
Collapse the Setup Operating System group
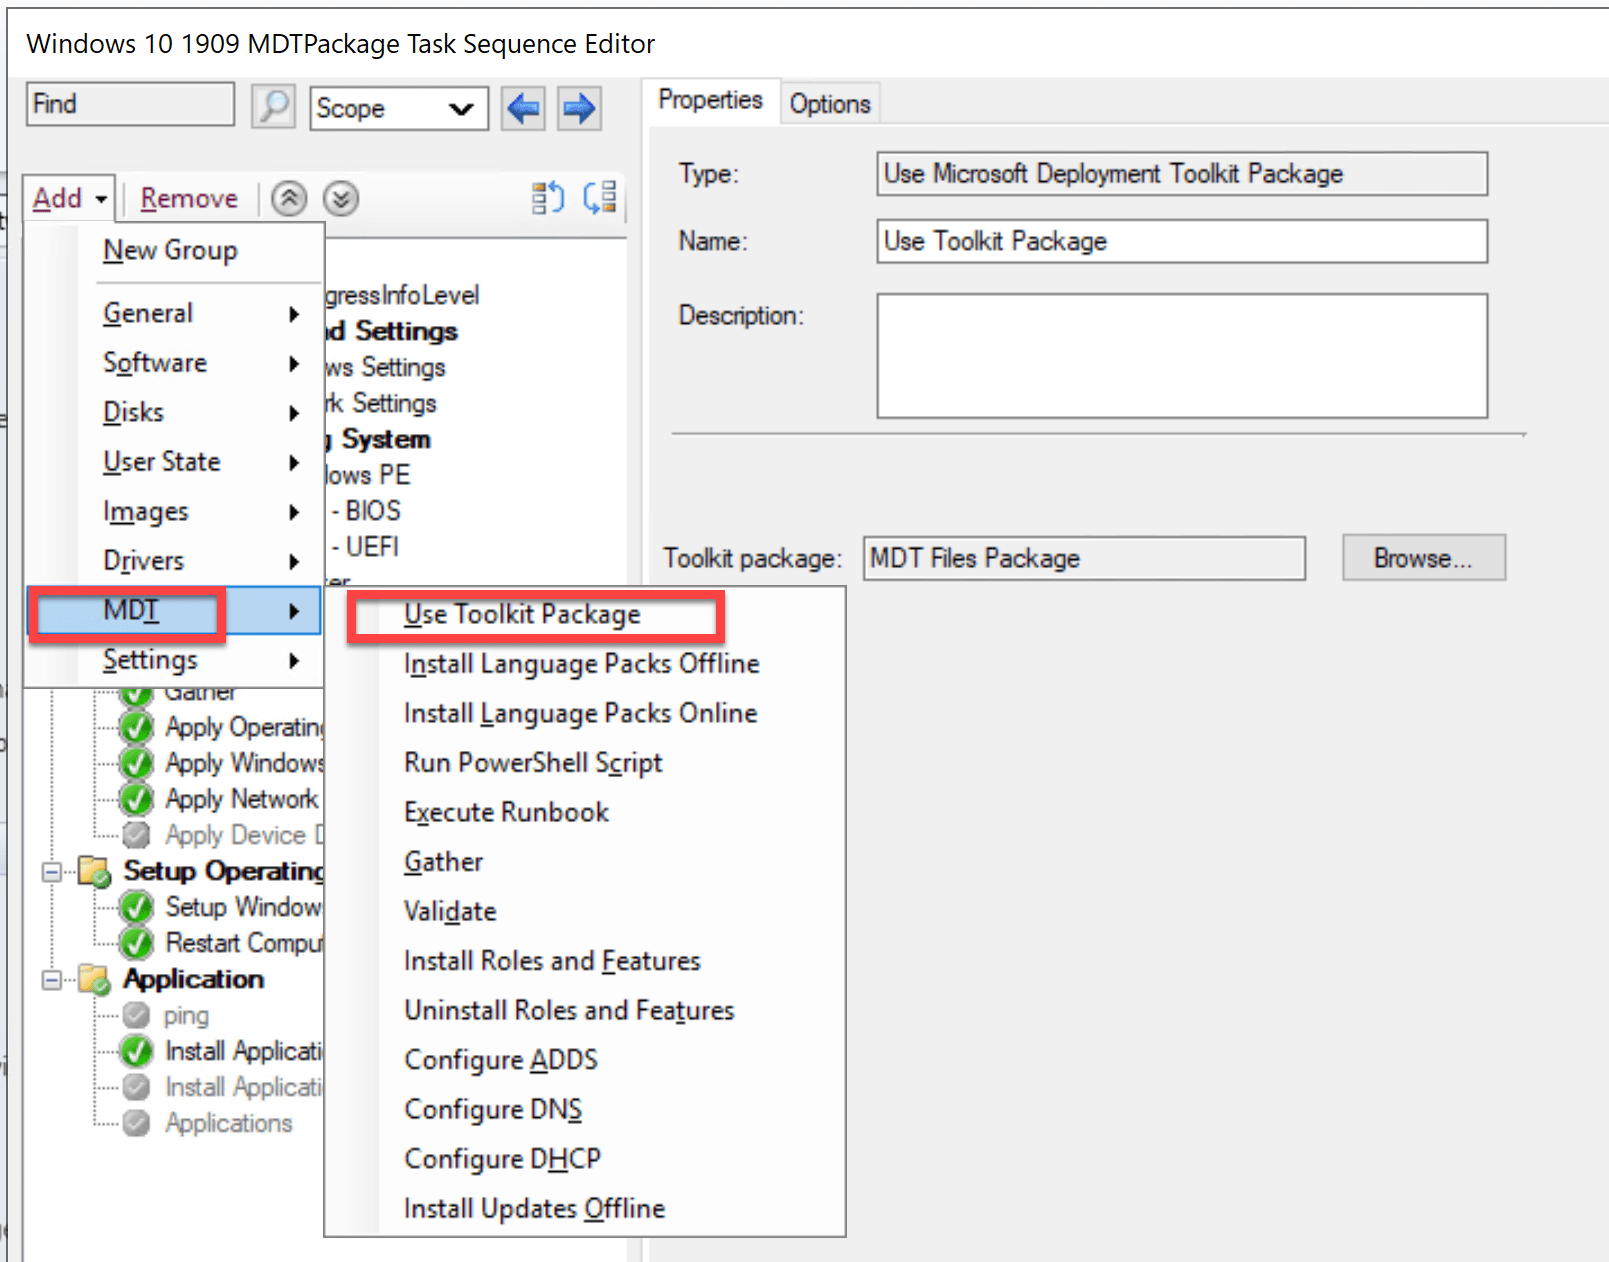pyautogui.click(x=52, y=872)
